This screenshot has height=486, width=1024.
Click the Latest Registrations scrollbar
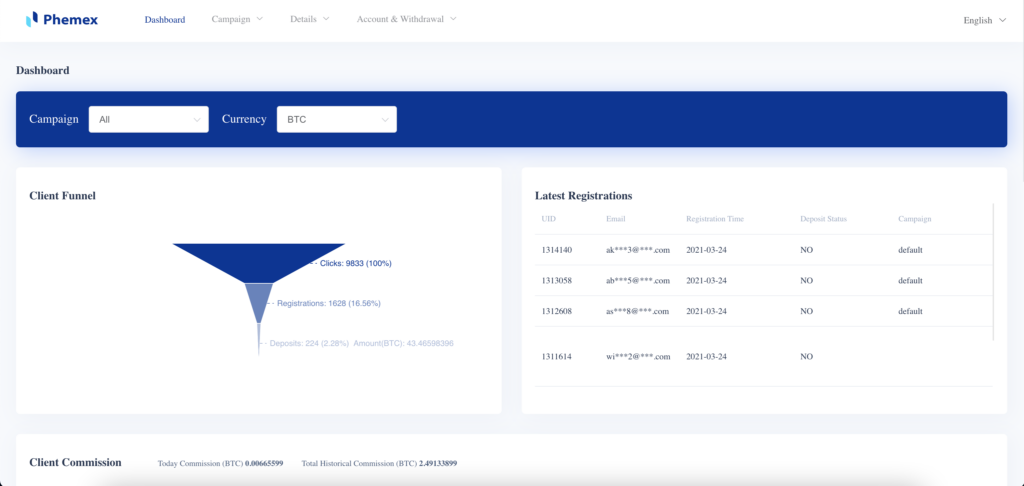pyautogui.click(x=993, y=270)
